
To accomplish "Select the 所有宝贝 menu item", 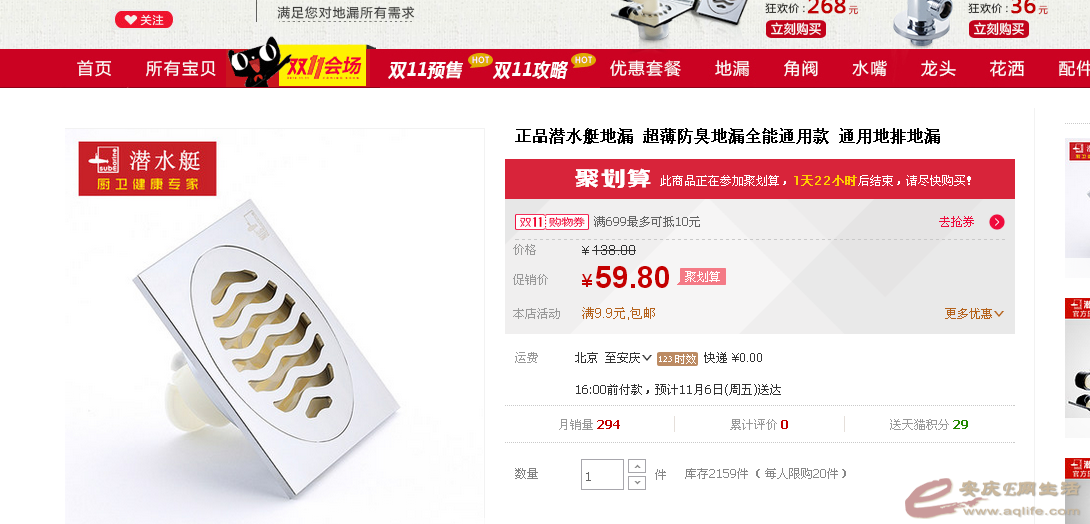I will point(181,69).
